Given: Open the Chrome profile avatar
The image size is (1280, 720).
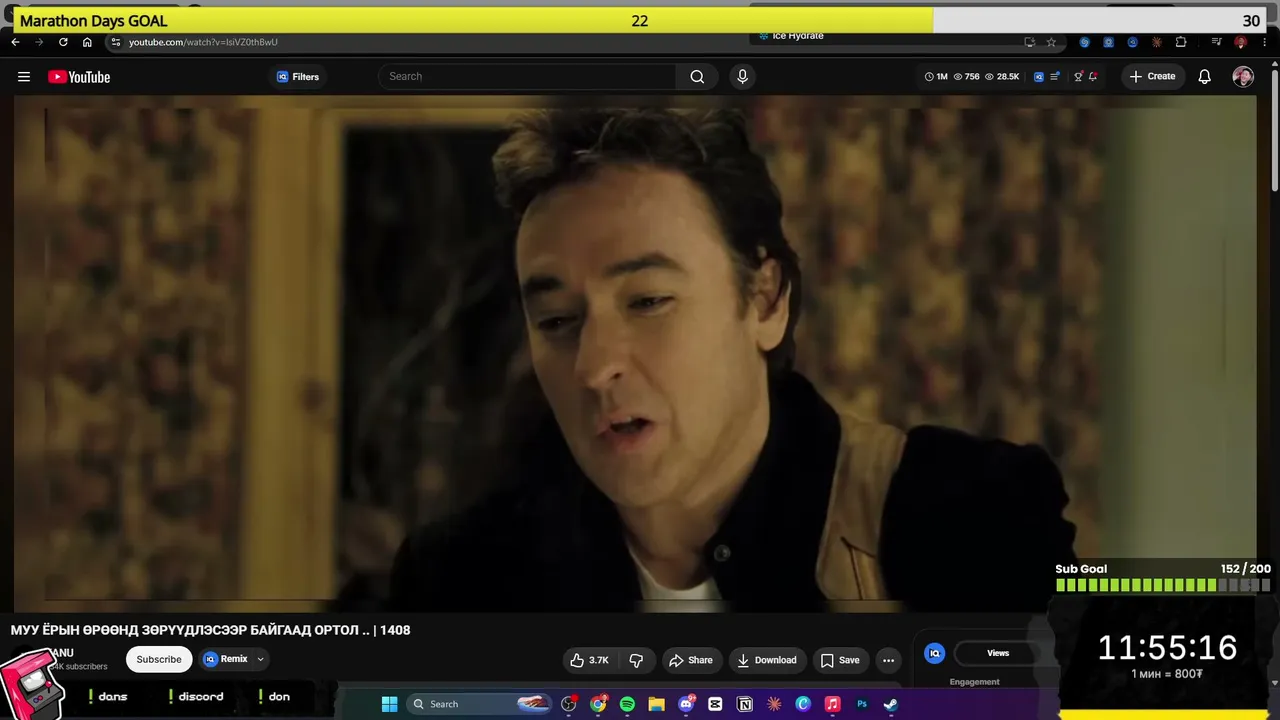Looking at the screenshot, I should (x=1241, y=42).
